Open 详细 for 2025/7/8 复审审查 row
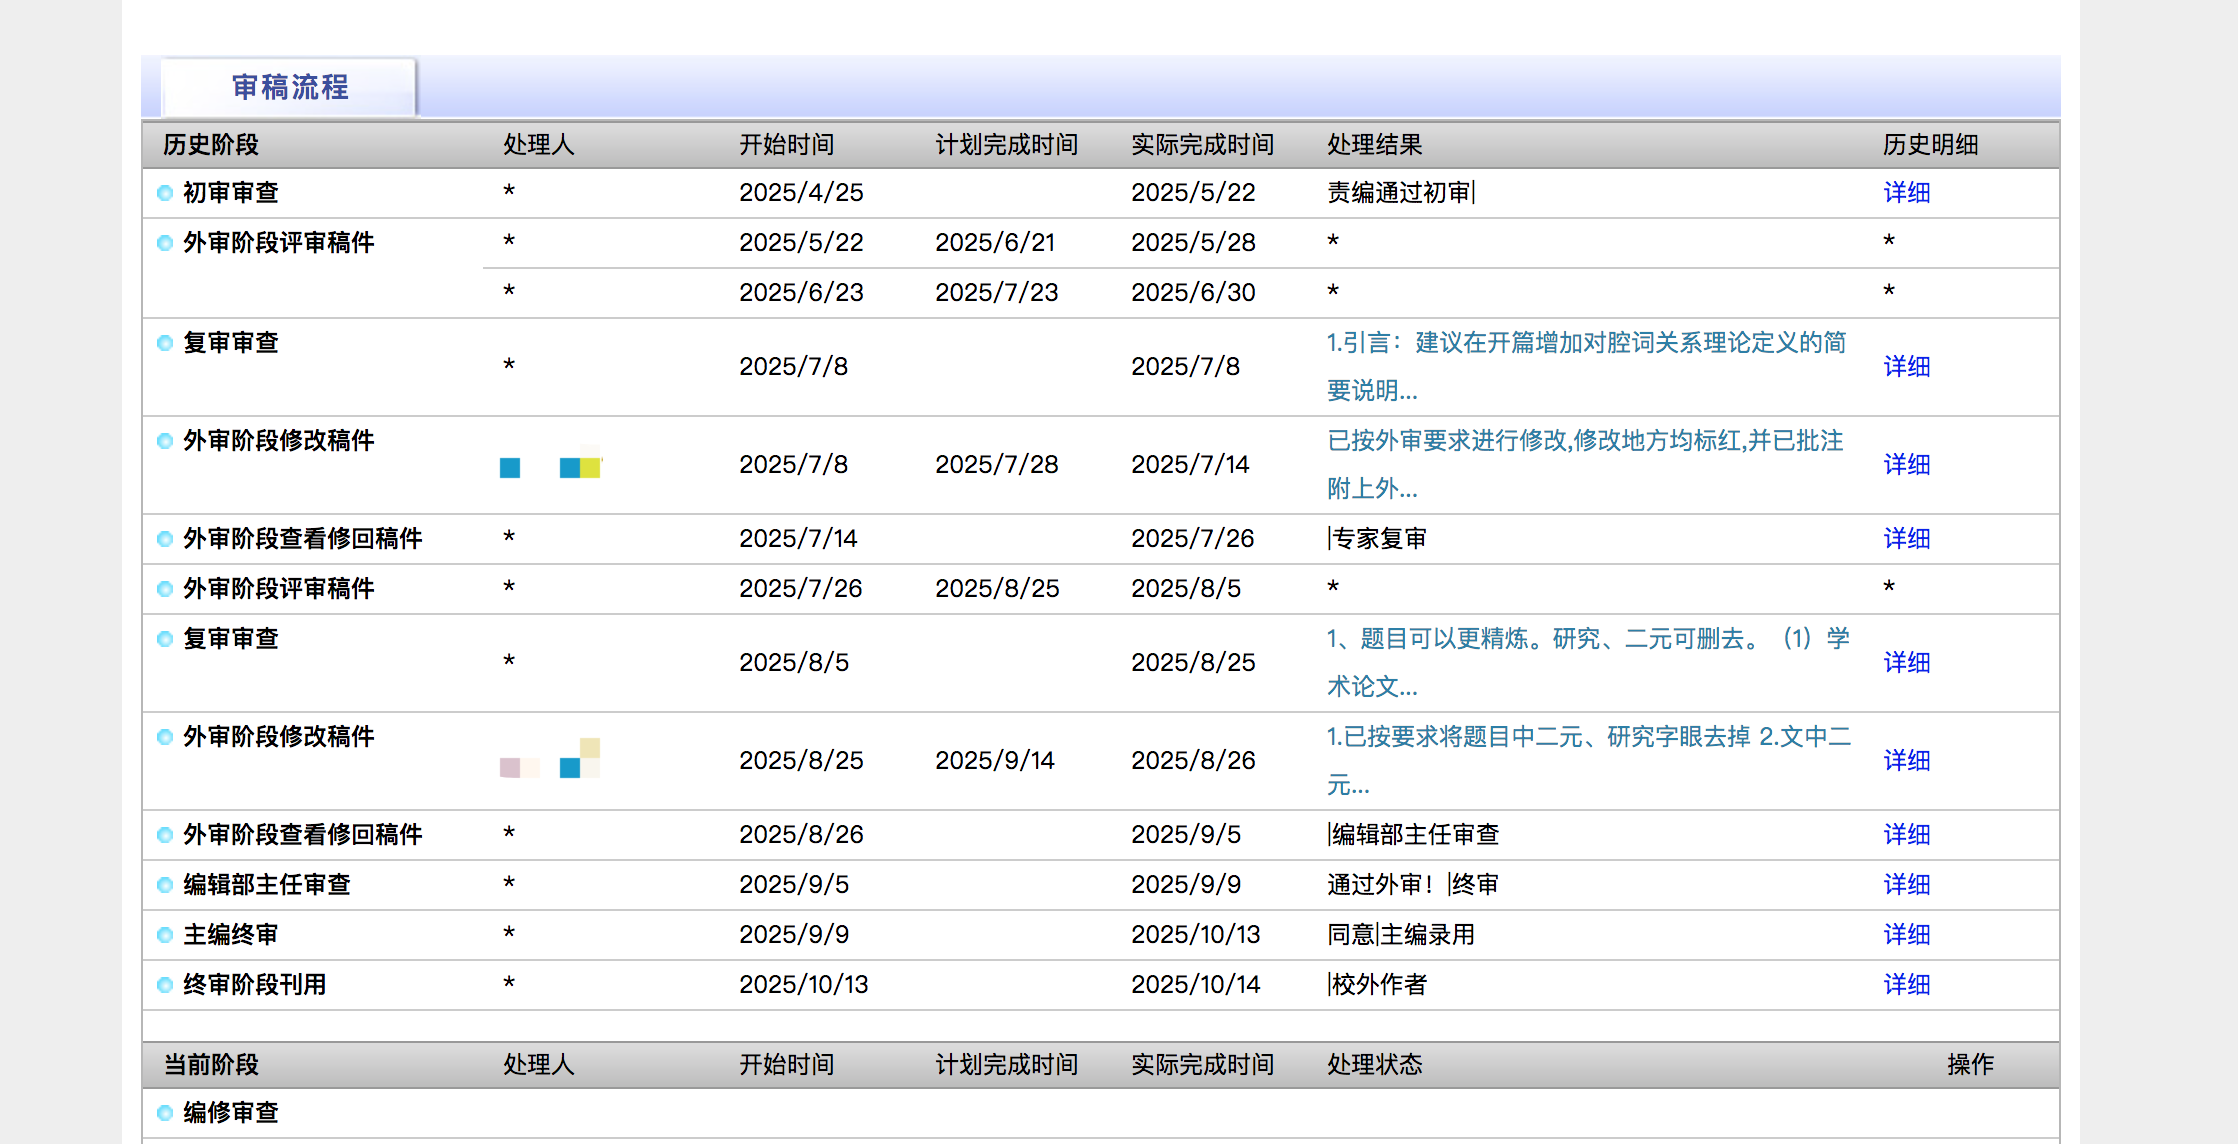This screenshot has width=2238, height=1144. (x=1906, y=367)
